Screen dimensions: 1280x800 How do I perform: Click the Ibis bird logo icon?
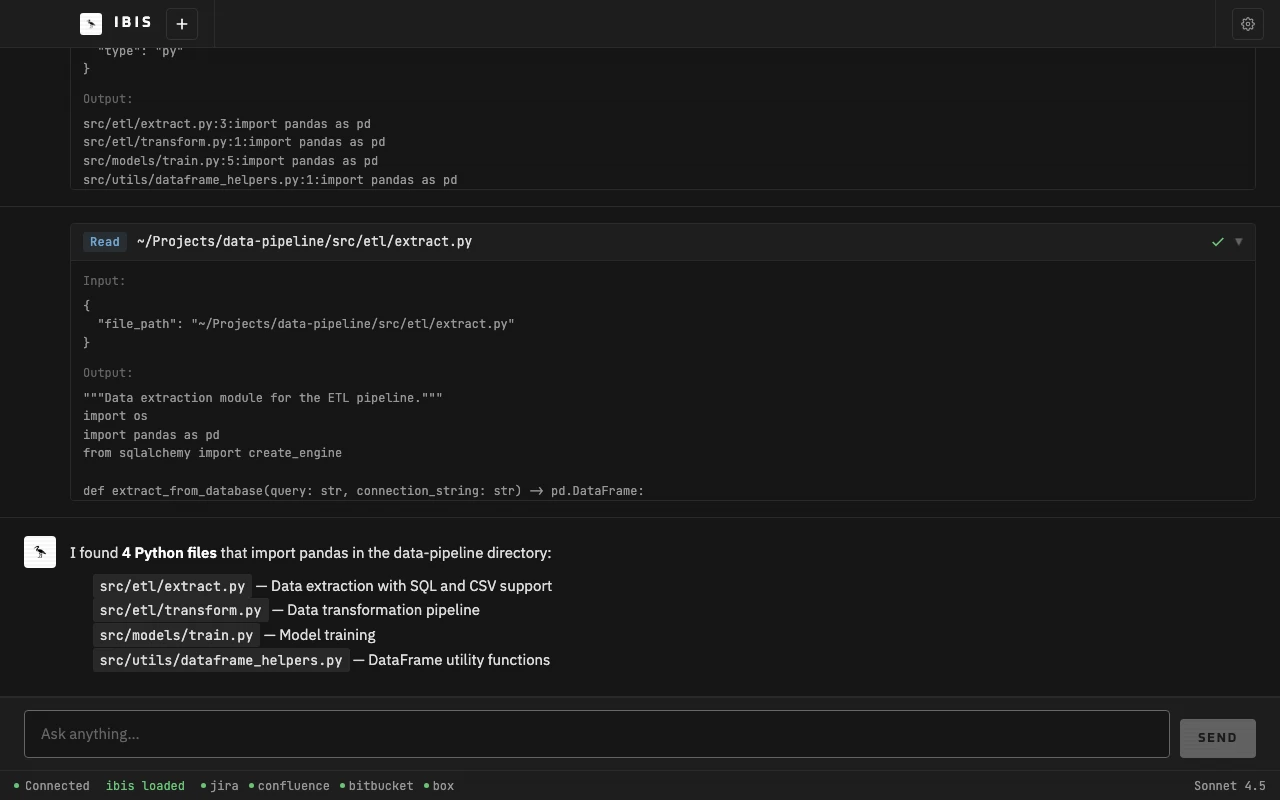pyautogui.click(x=91, y=23)
